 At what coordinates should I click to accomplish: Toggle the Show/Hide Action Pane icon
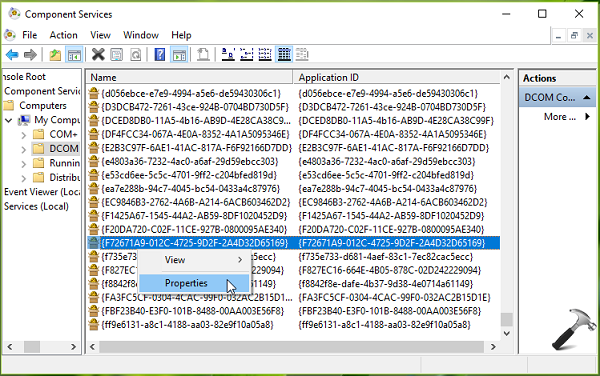[179, 55]
